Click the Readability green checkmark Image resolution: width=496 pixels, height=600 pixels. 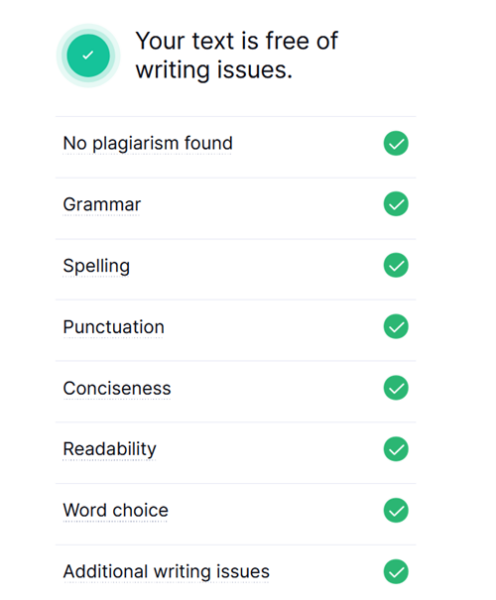point(396,449)
